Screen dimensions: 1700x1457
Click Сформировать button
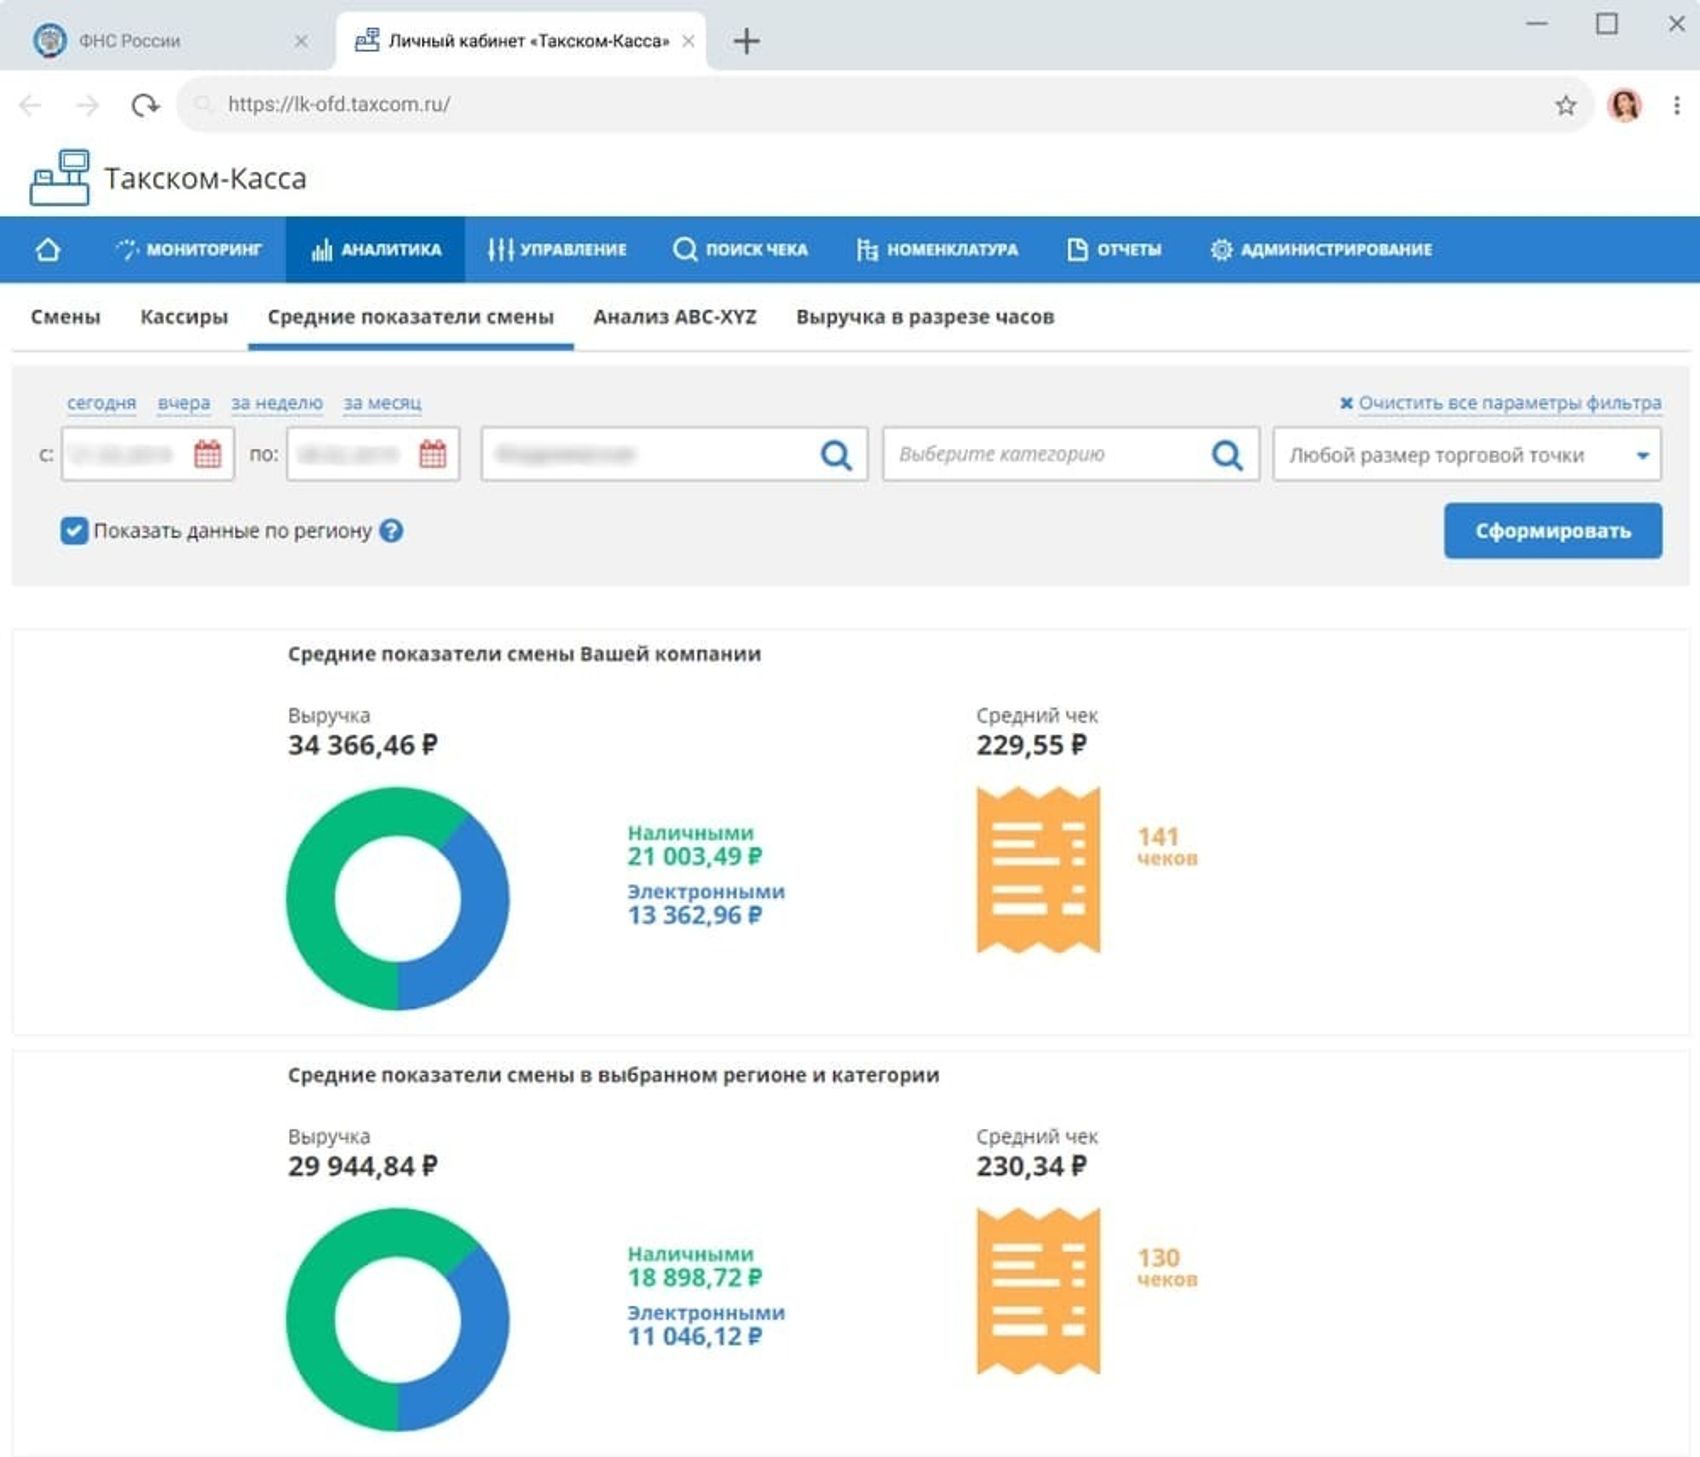pyautogui.click(x=1553, y=531)
